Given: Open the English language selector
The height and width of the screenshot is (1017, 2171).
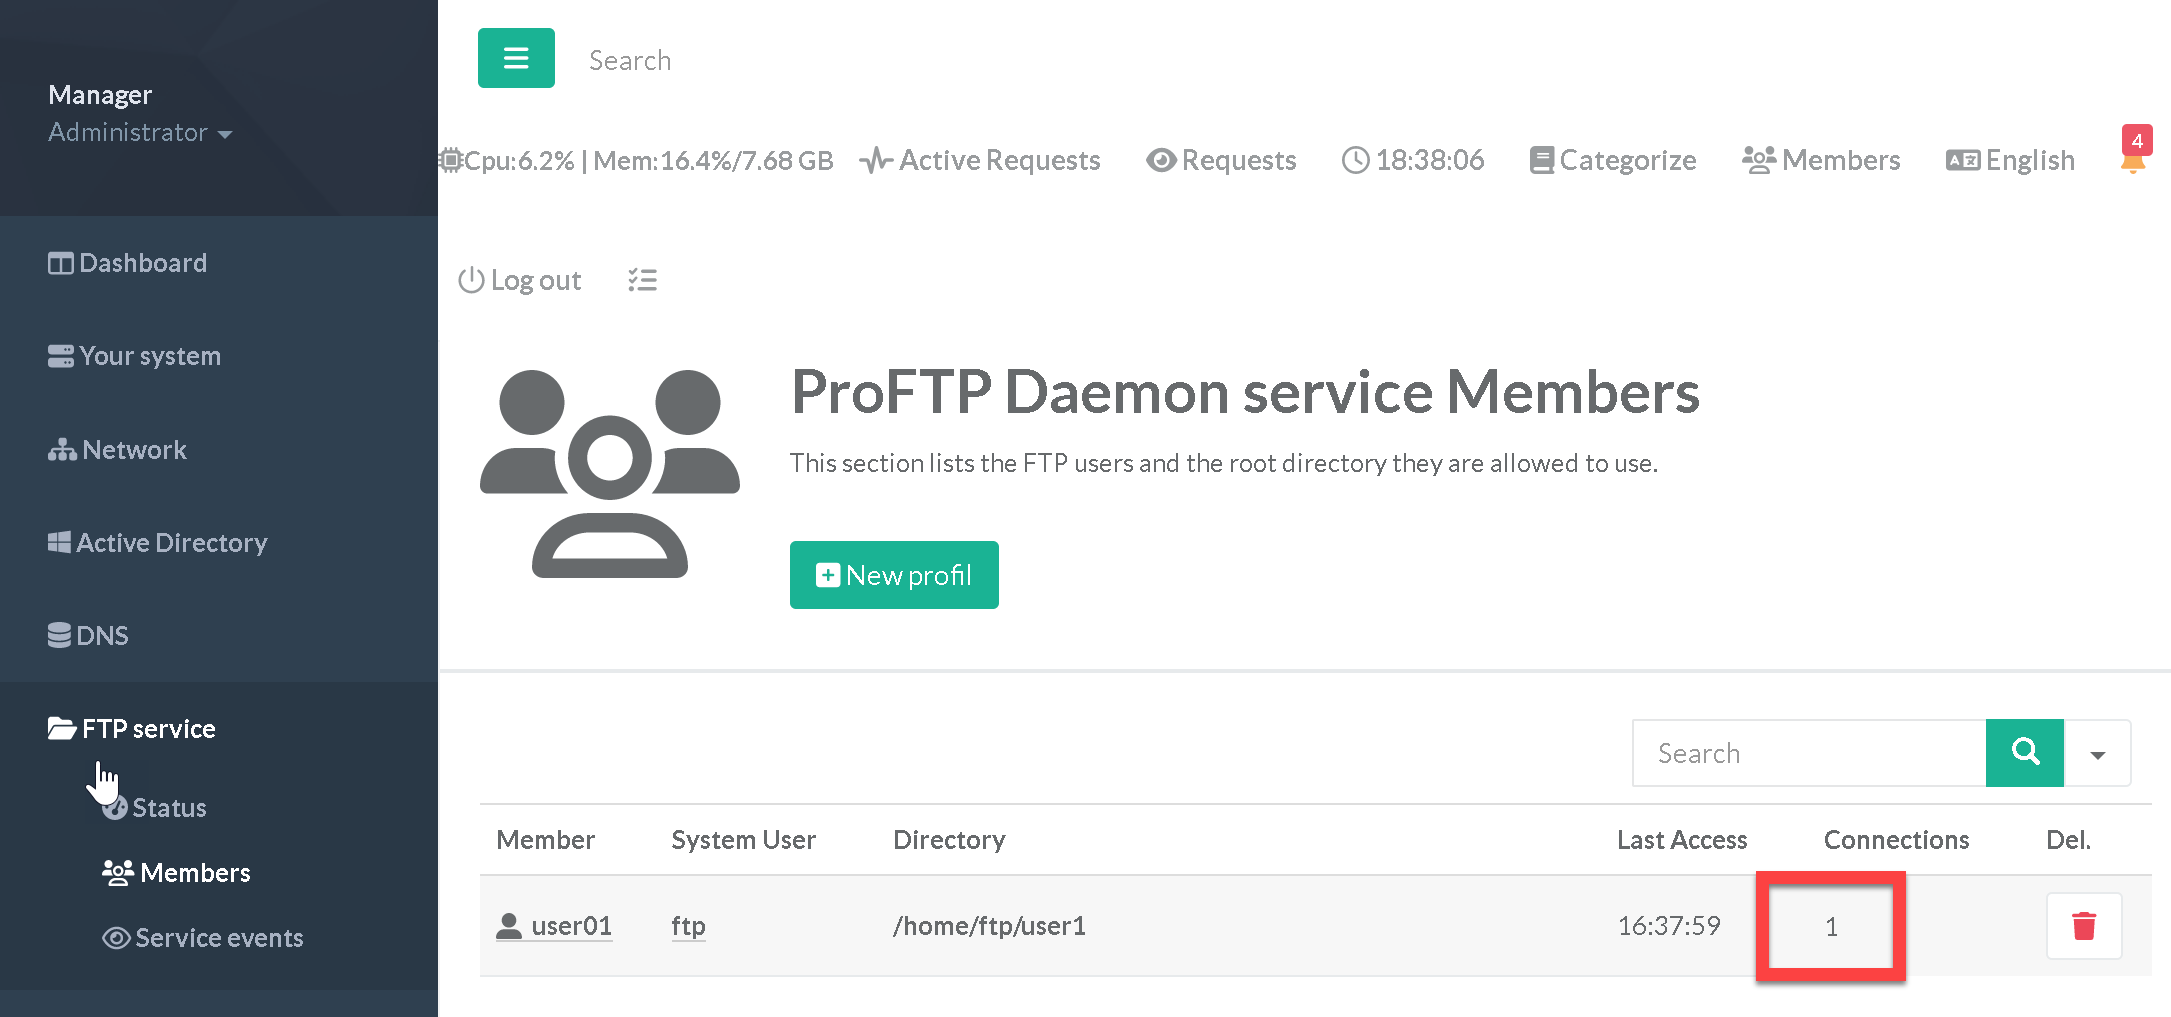Looking at the screenshot, I should (x=2011, y=160).
